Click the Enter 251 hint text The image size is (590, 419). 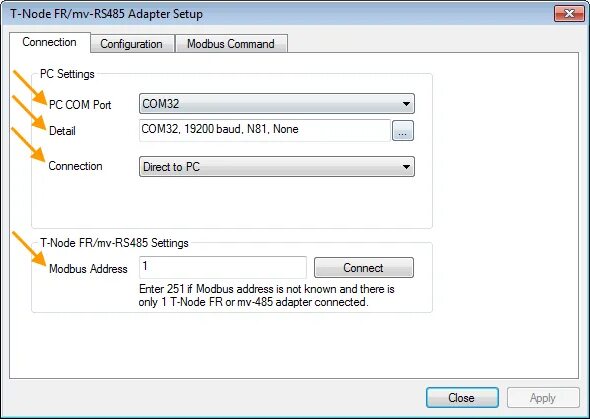pos(266,295)
